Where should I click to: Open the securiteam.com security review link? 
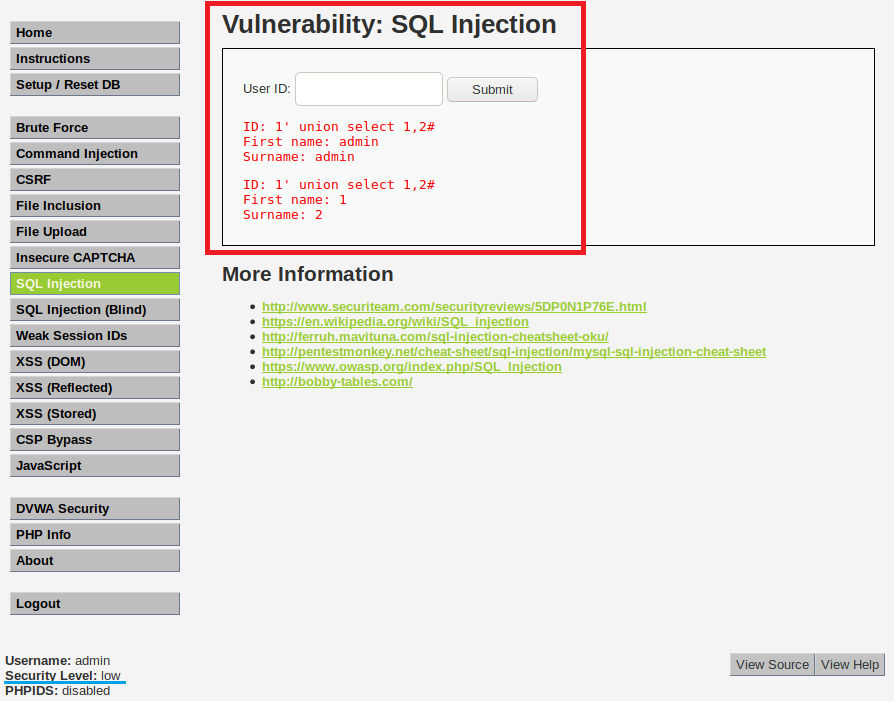coord(454,307)
